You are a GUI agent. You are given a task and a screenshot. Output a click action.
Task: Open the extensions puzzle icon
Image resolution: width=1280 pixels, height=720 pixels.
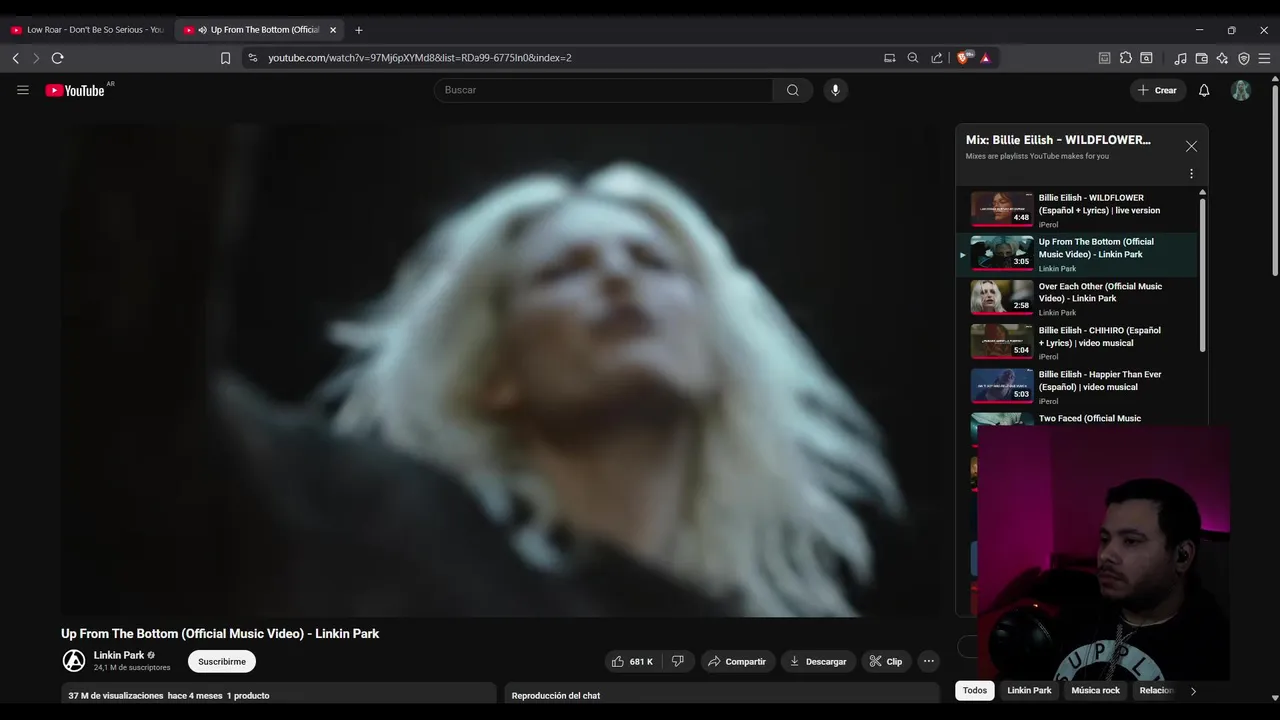pos(1126,58)
